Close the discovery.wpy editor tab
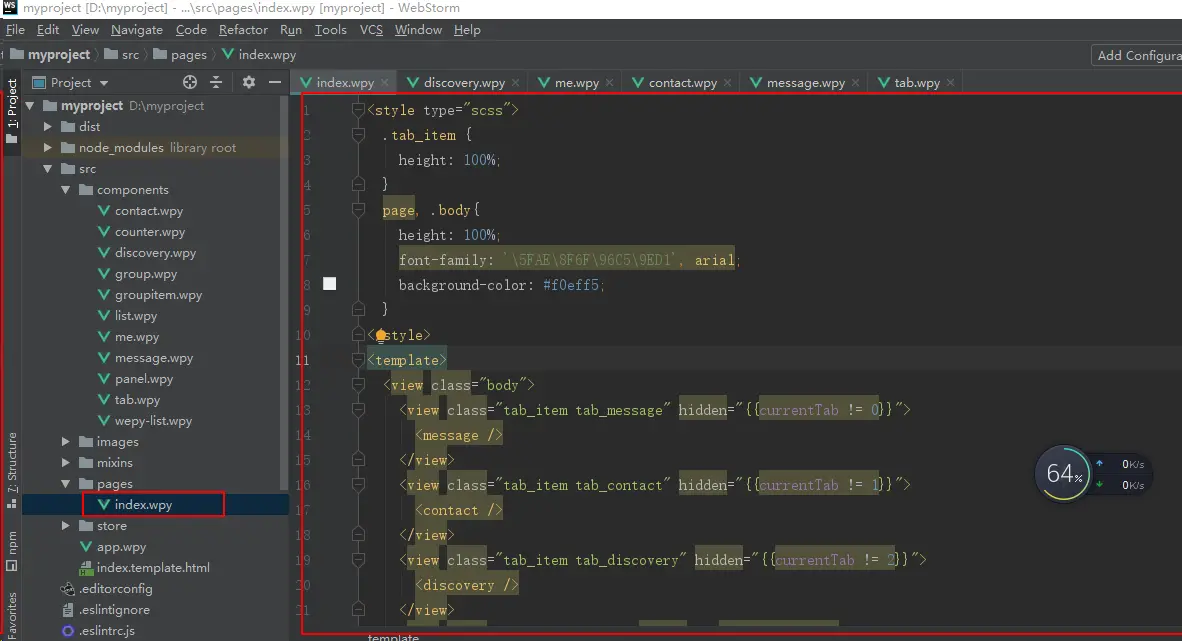 (516, 82)
